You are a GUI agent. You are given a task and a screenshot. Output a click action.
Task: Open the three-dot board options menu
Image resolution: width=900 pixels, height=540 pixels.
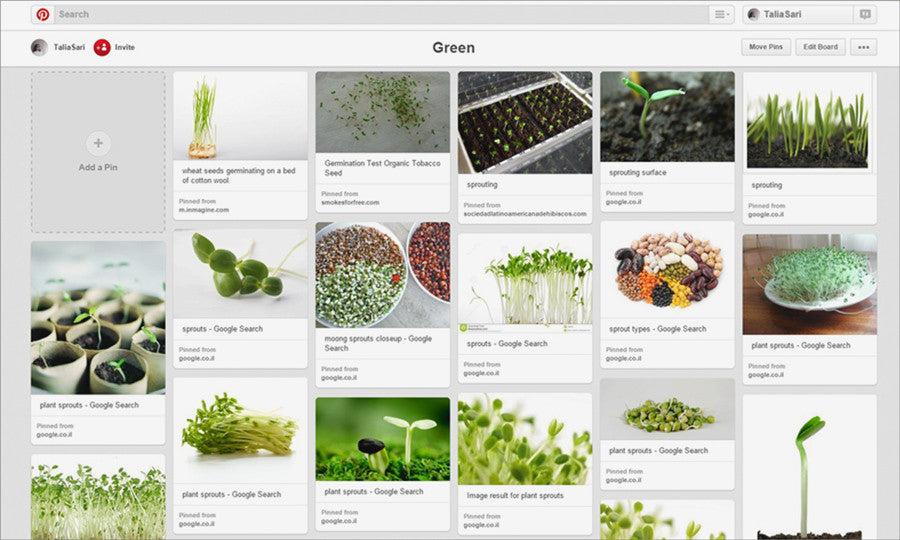tap(864, 47)
